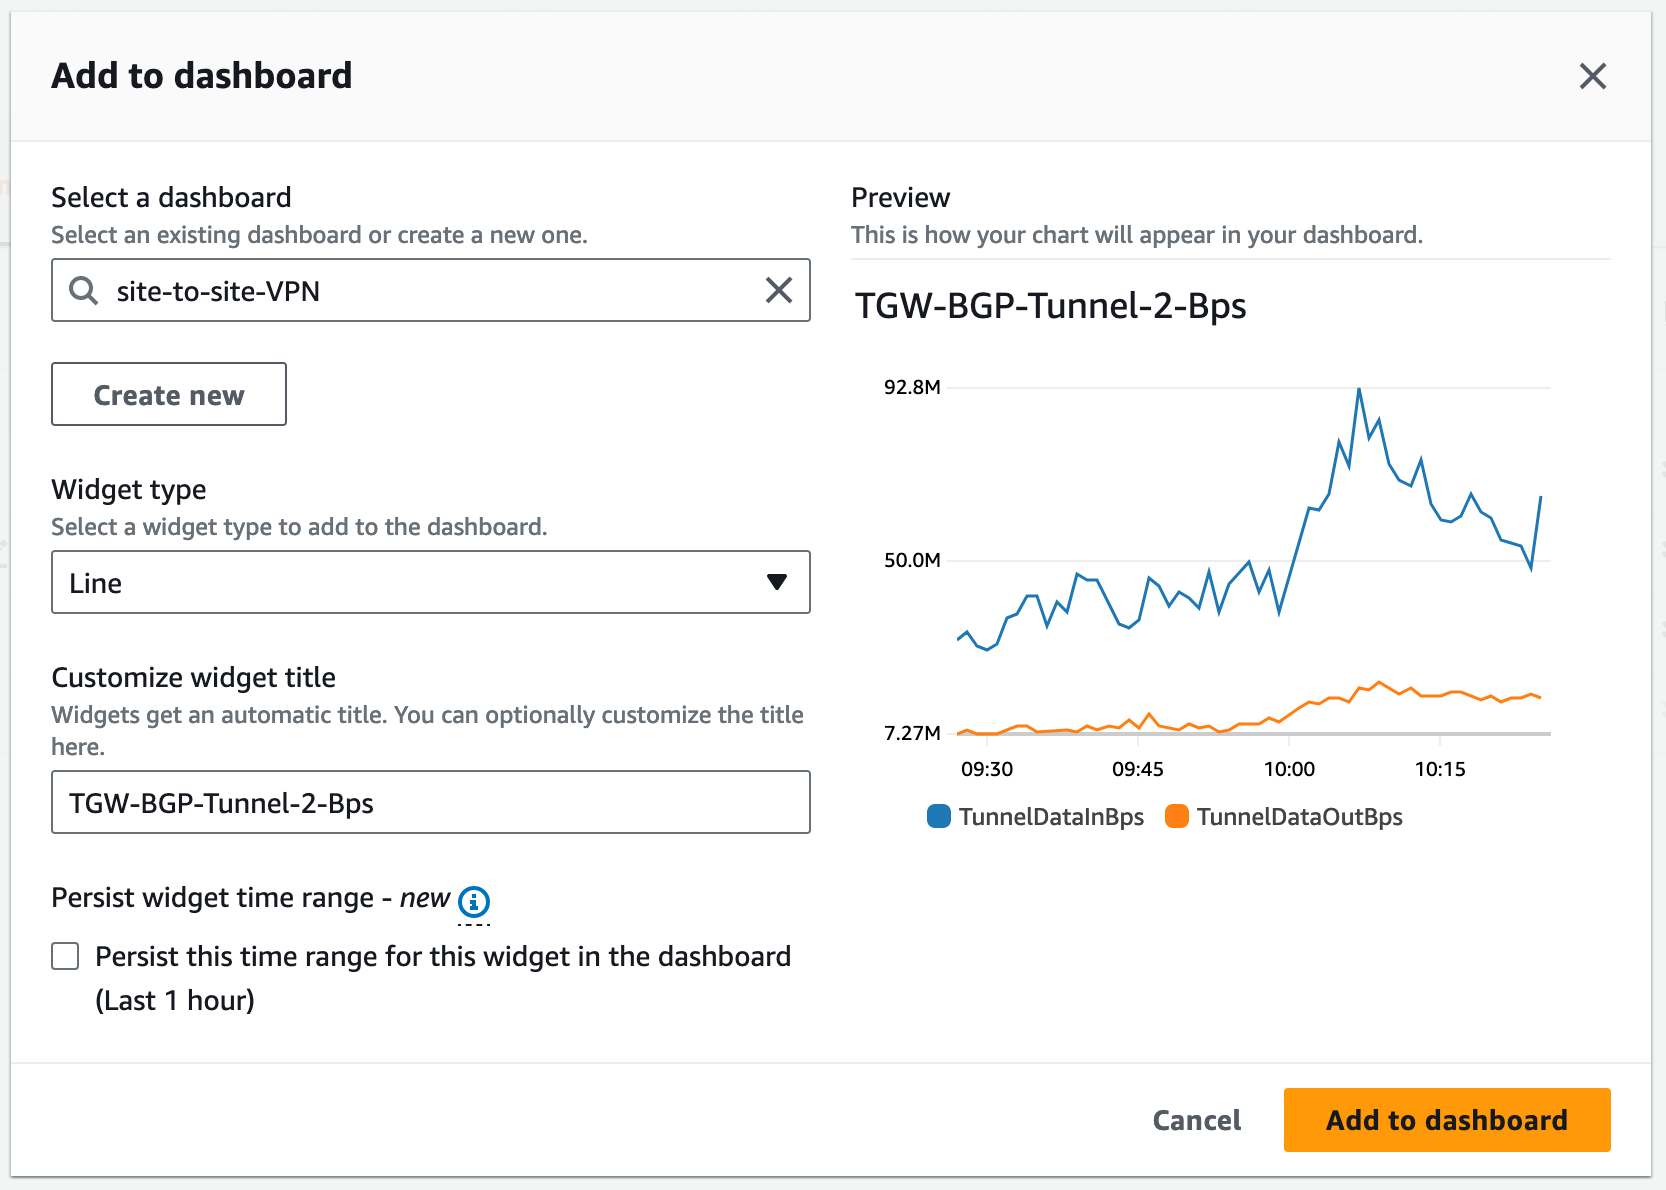
Task: Open the Line widget type dropdown
Action: 431,582
